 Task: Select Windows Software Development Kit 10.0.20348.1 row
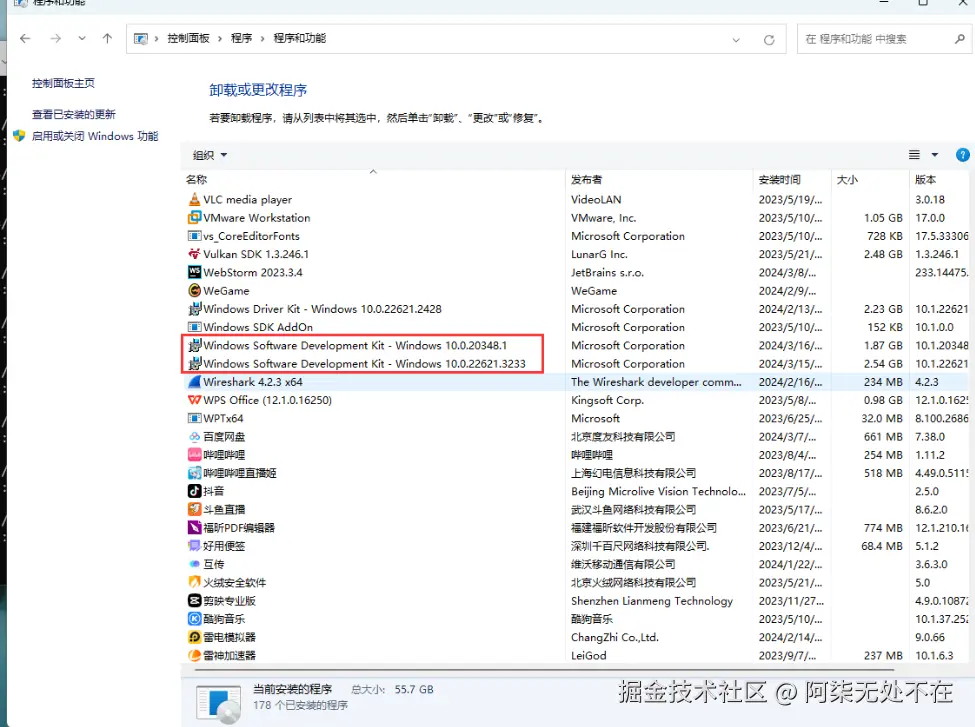pos(578,346)
